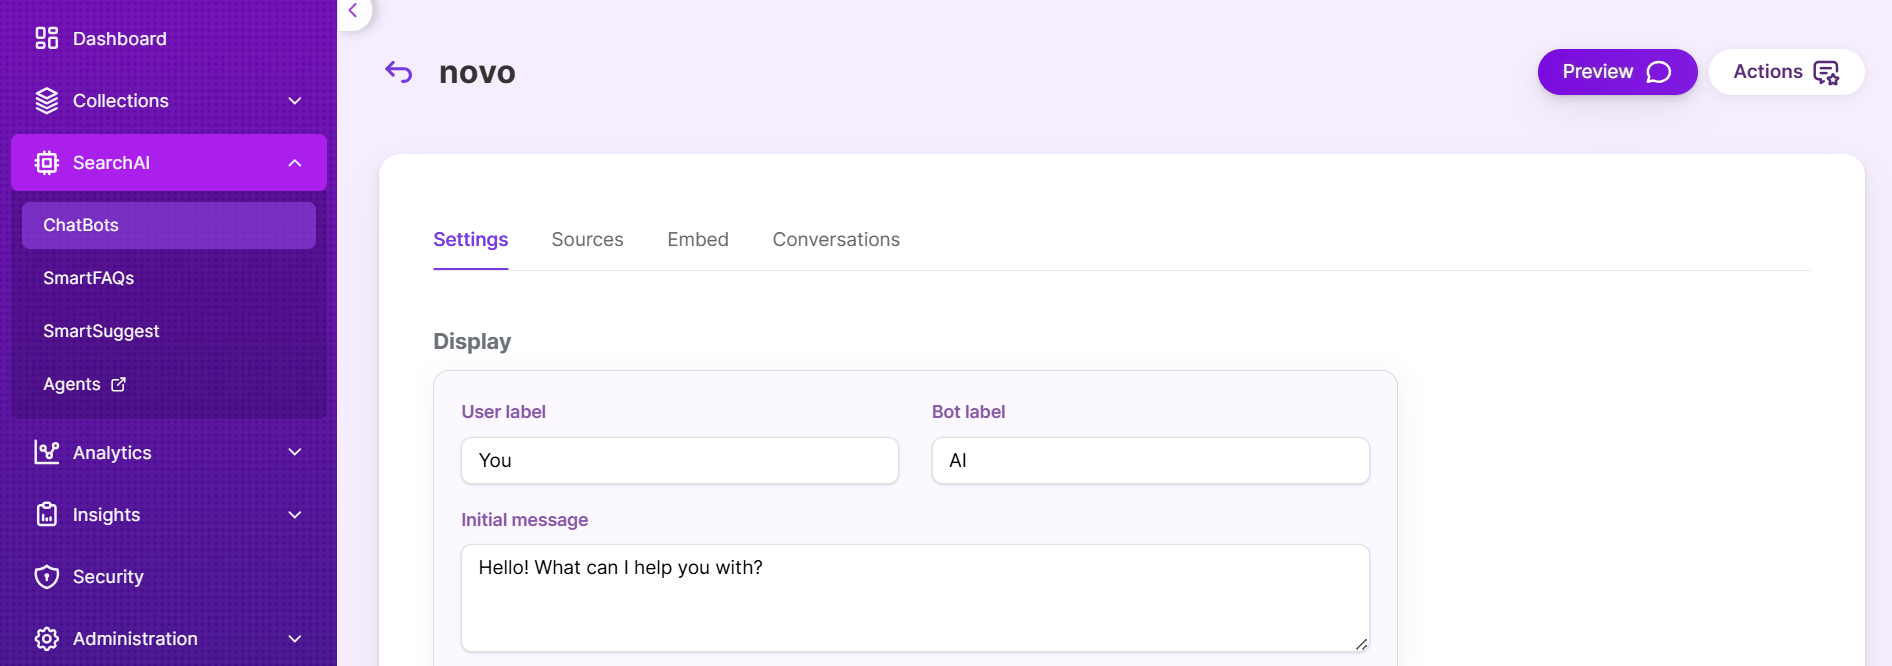
Task: Click the star message icon in Actions
Action: point(1826,72)
